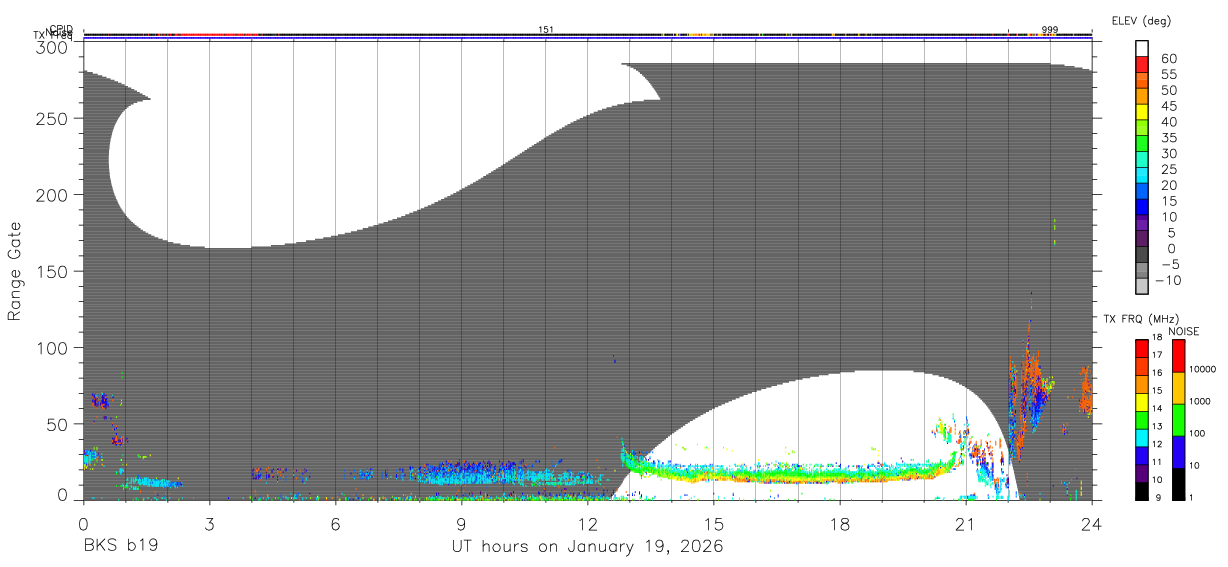Screen dimensions: 1228x567
Task: Click the black NOISE legend swatch
Action: (x=1179, y=484)
